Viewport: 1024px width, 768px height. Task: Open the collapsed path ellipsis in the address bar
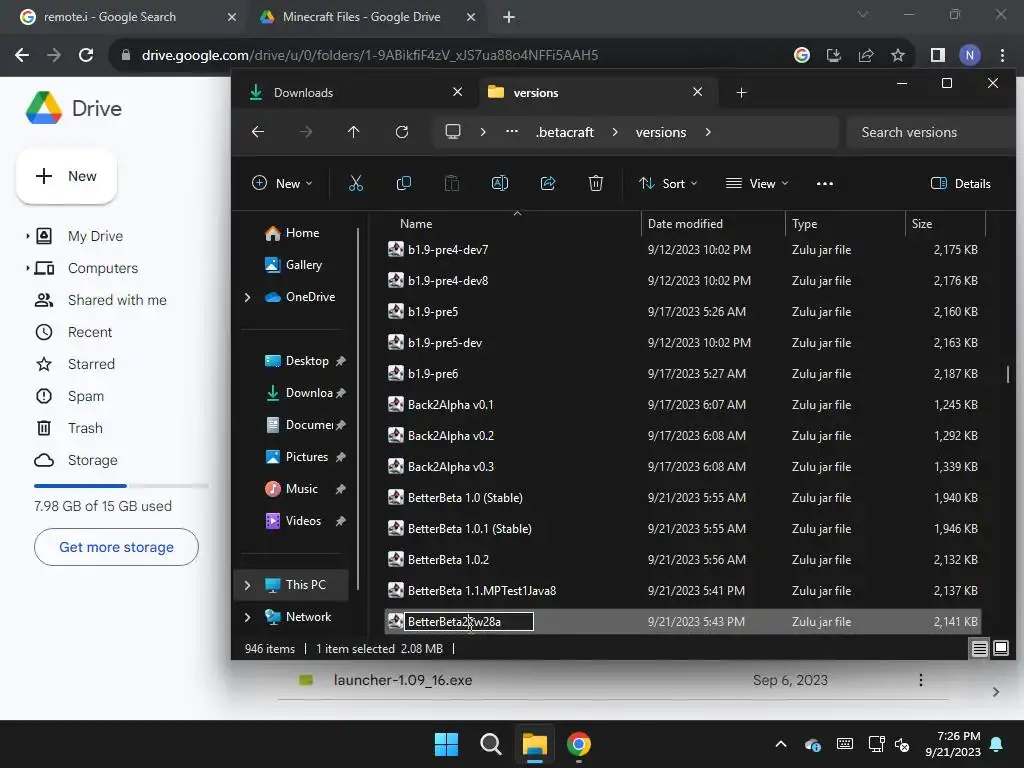[x=512, y=132]
